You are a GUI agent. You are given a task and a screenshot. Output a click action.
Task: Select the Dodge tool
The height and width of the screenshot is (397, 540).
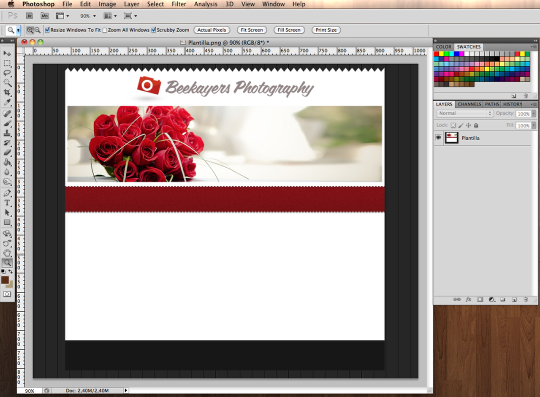pos(7,181)
